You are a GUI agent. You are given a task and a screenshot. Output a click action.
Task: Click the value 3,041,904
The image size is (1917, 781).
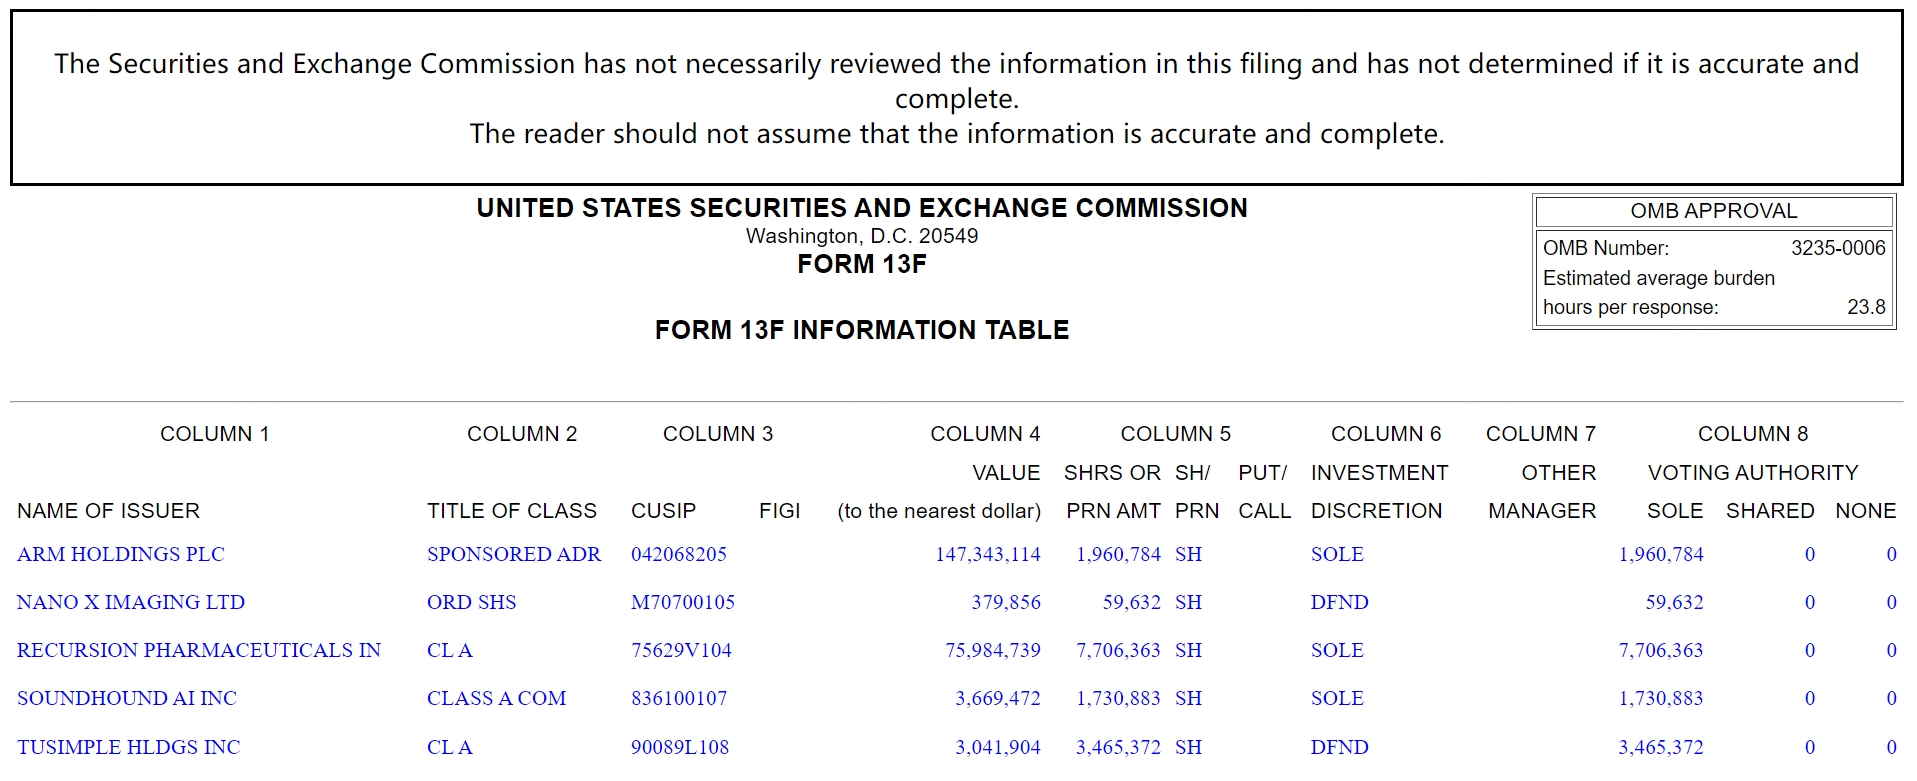click(998, 747)
